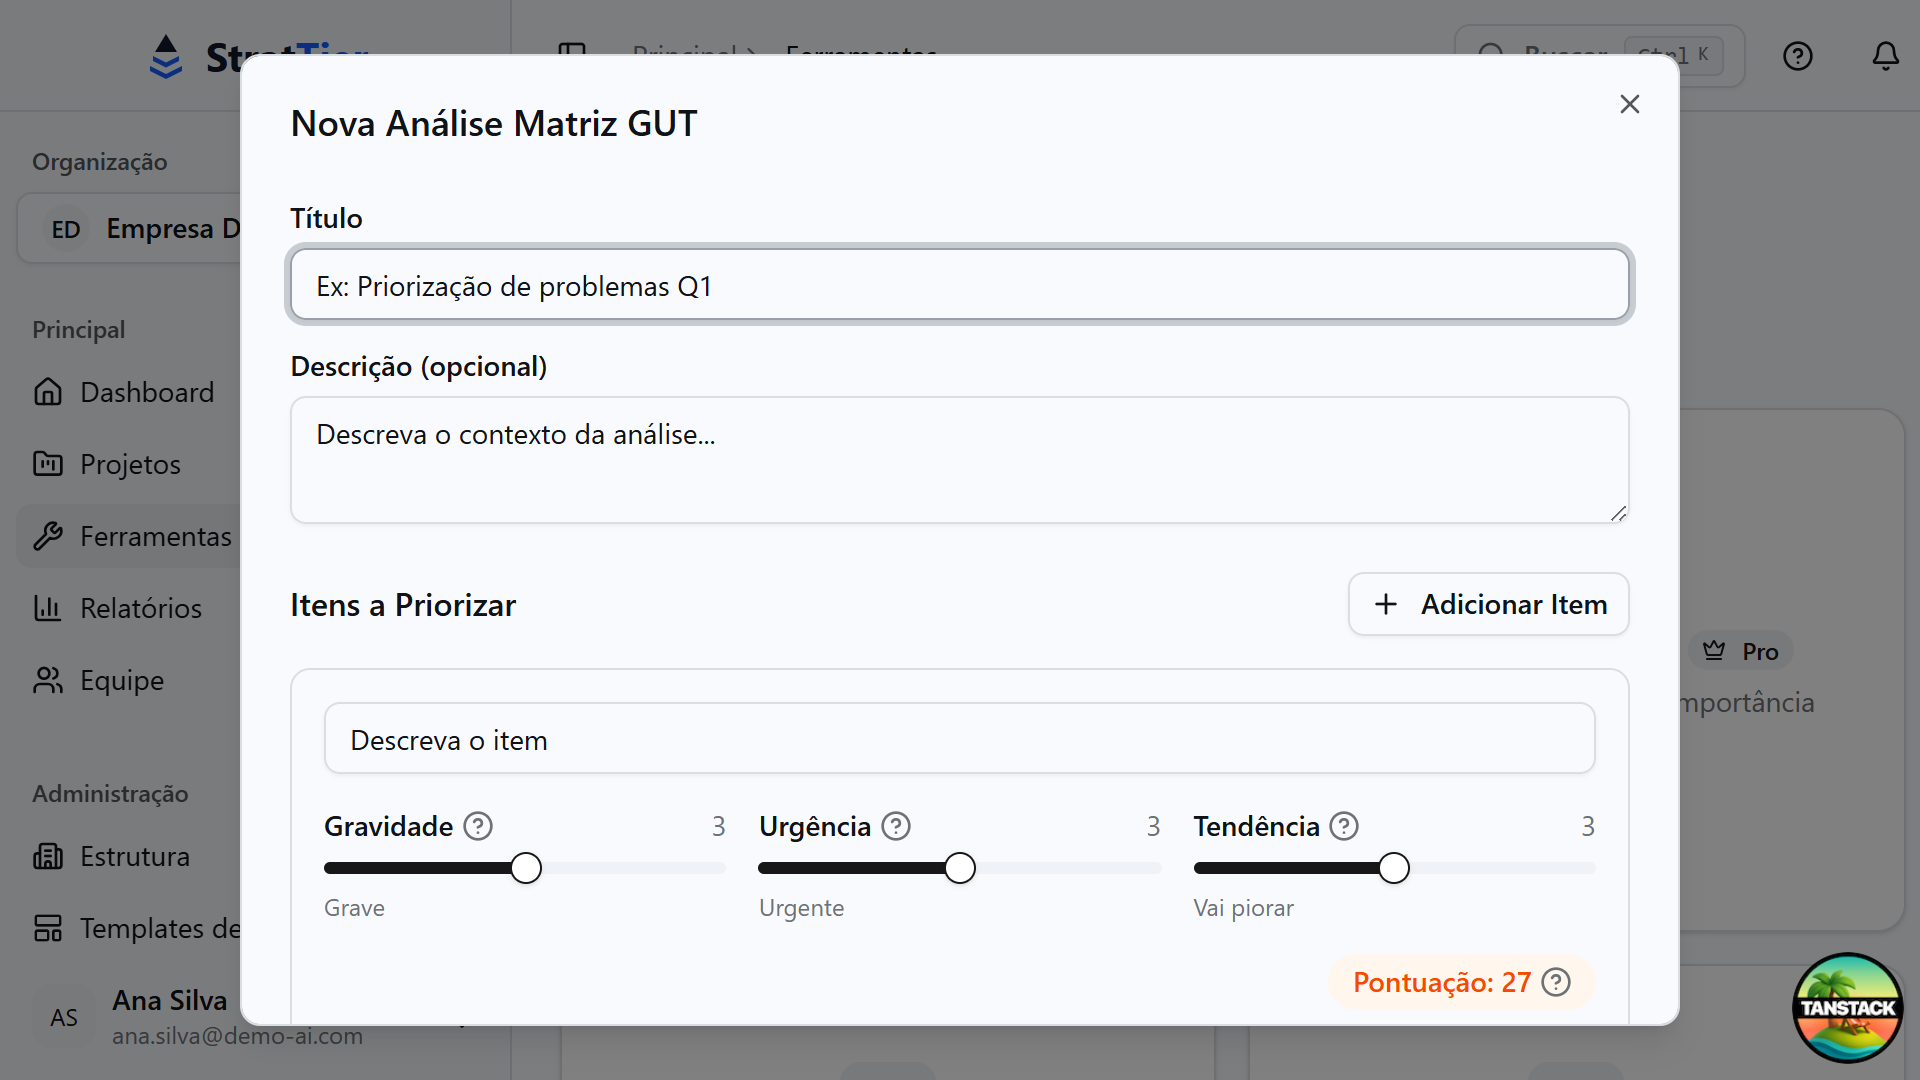Select the Estrutura building icon
1920x1080 pixels.
47,856
